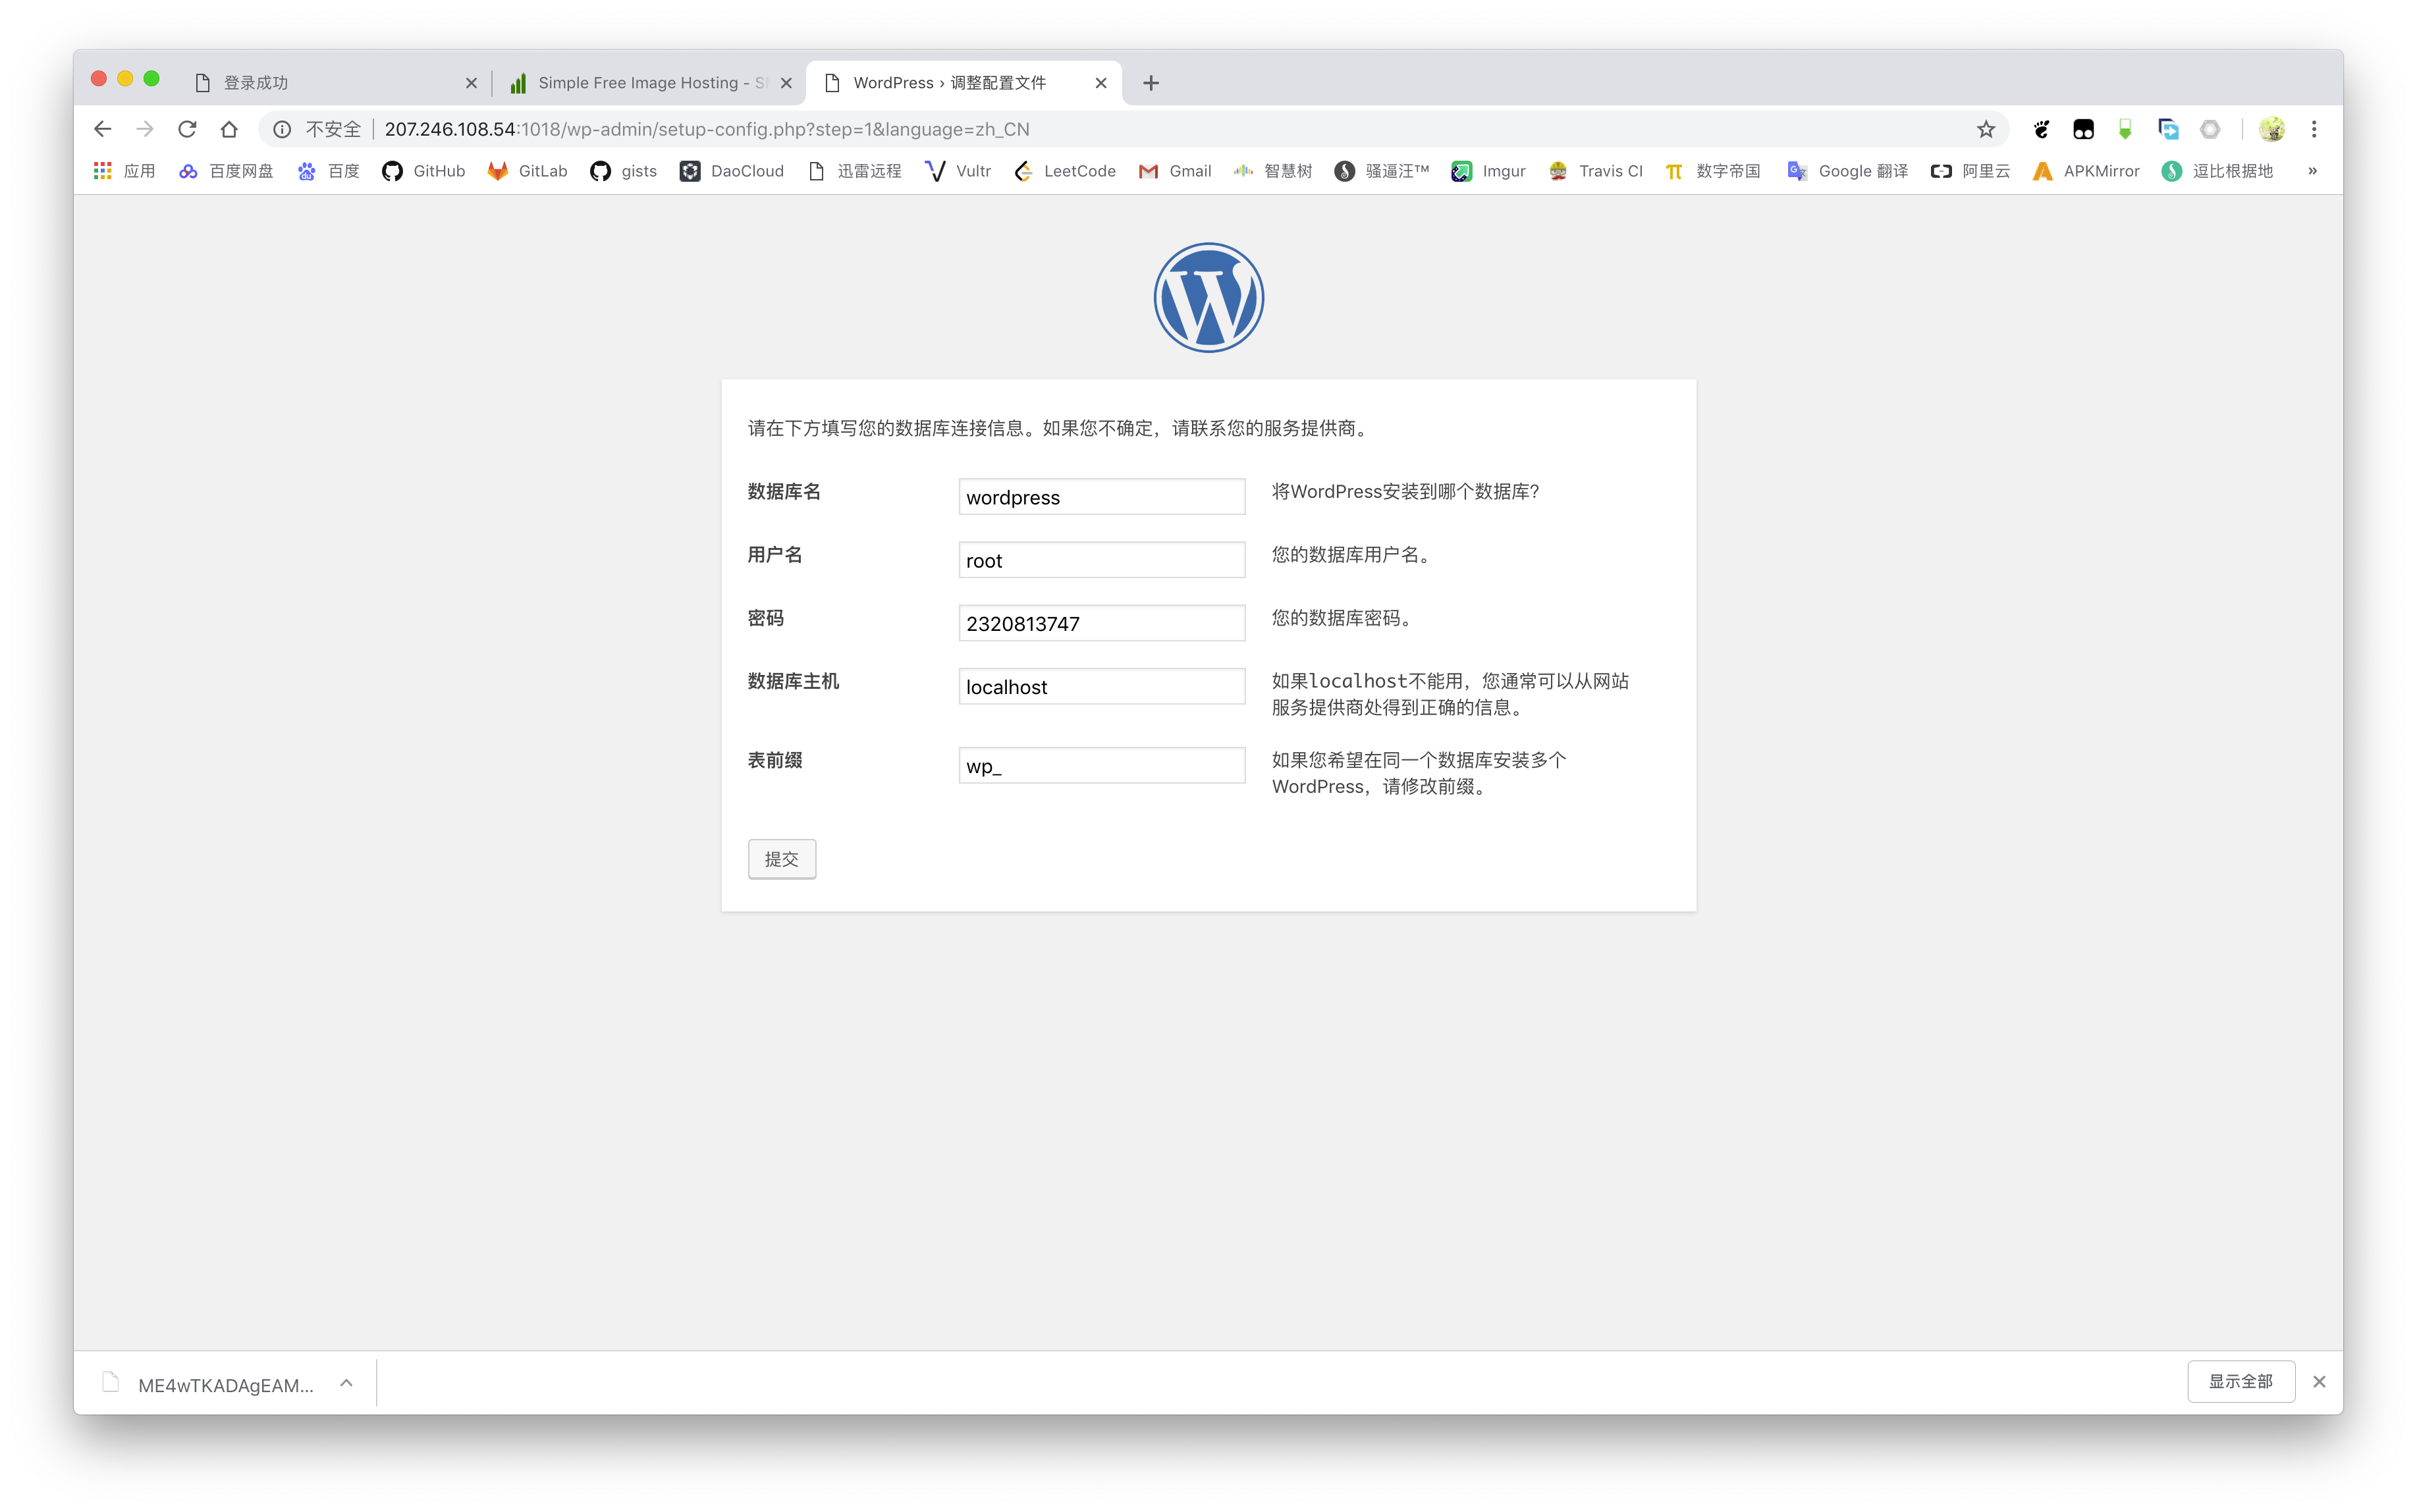Open the Google 翻译 bookmark
This screenshot has width=2417, height=1512.
(1848, 171)
